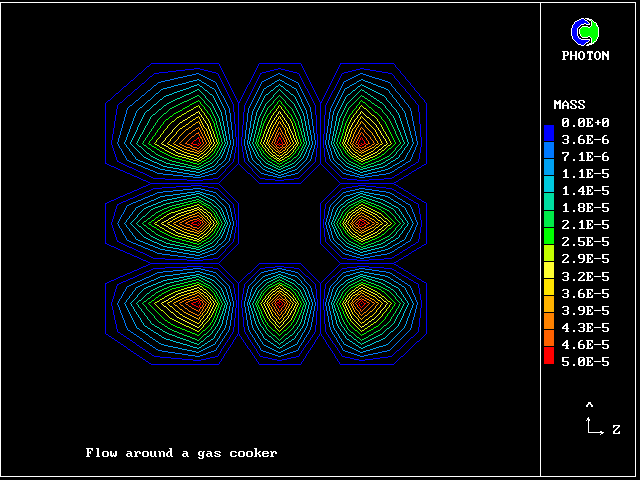Click the 5.0E-5 legend value
The image size is (640, 480).
coord(585,361)
